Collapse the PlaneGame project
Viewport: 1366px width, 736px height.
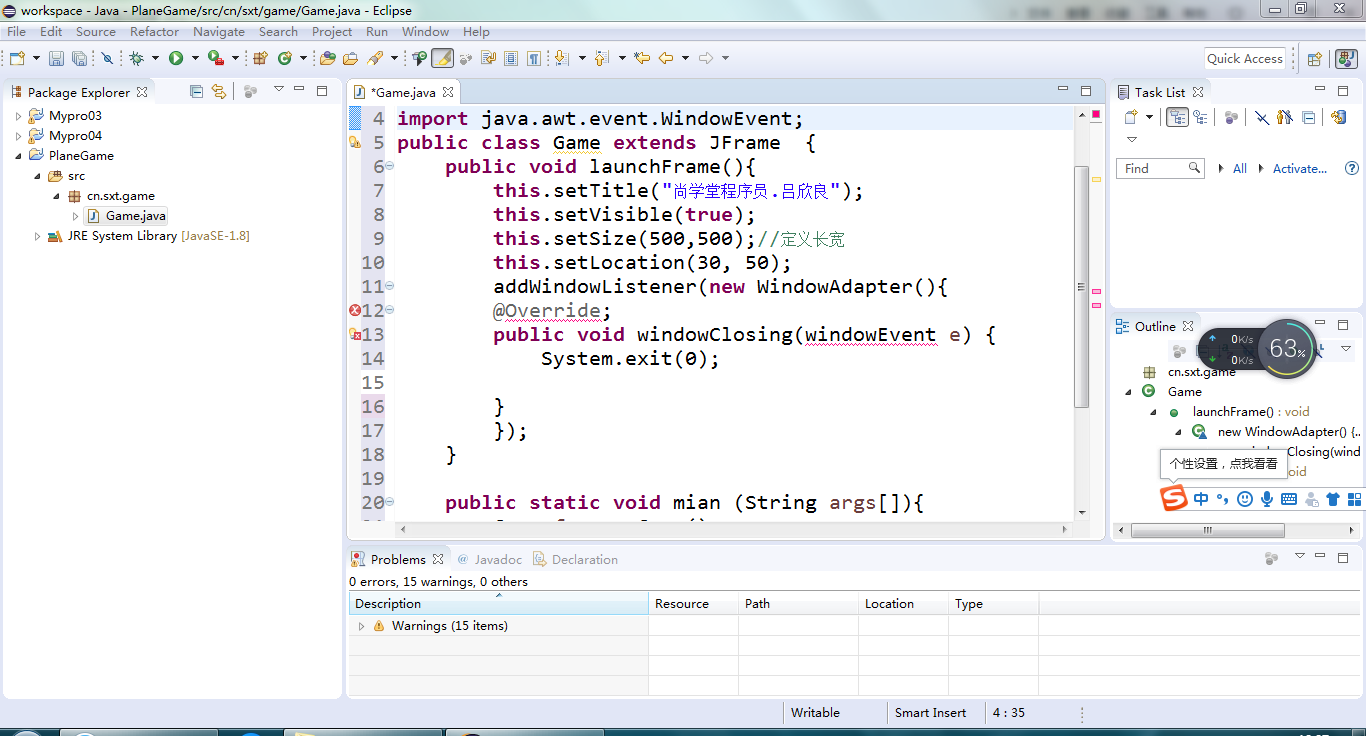pos(18,156)
